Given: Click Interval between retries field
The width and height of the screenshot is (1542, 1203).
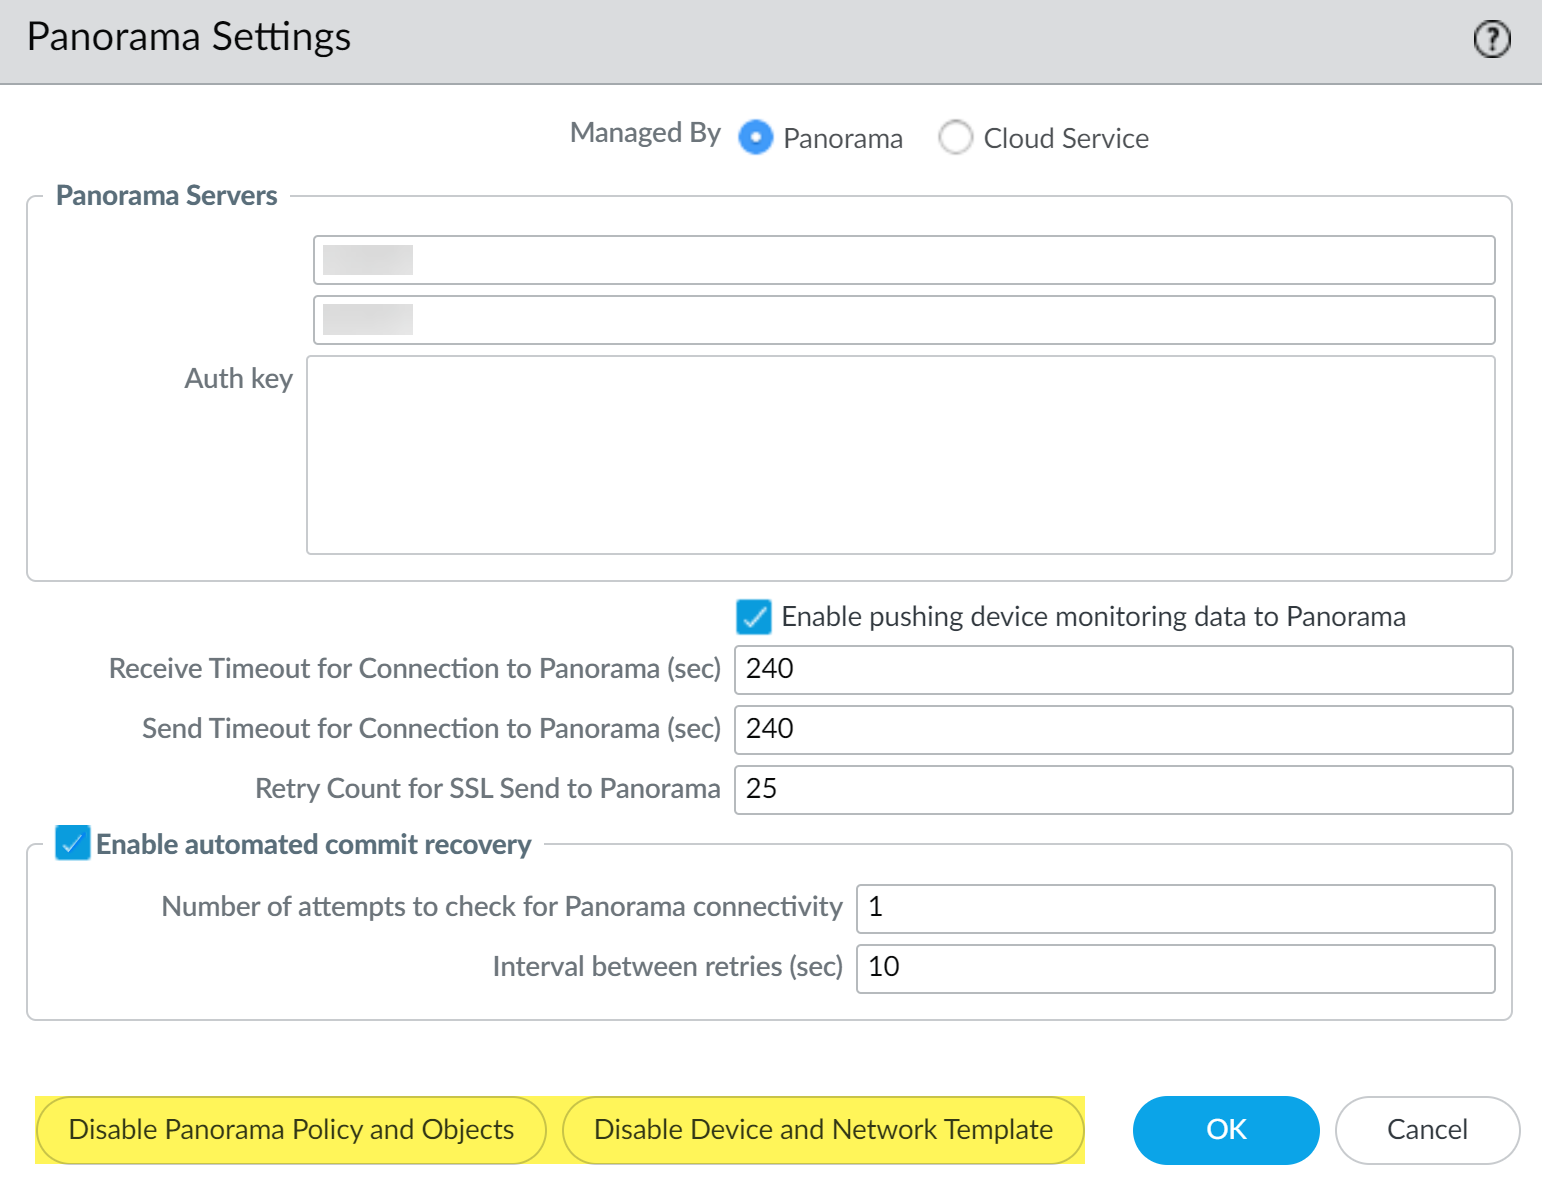Looking at the screenshot, I should [x=1175, y=968].
